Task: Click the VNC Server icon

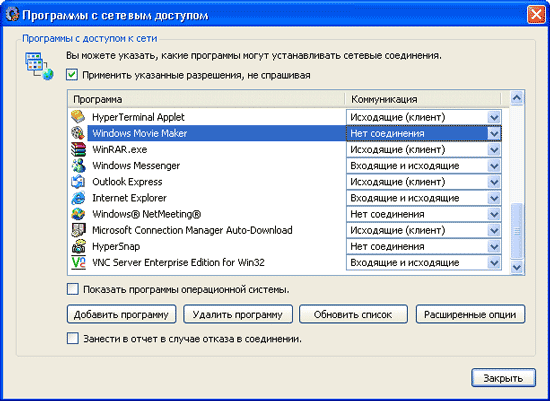Action: [x=78, y=262]
